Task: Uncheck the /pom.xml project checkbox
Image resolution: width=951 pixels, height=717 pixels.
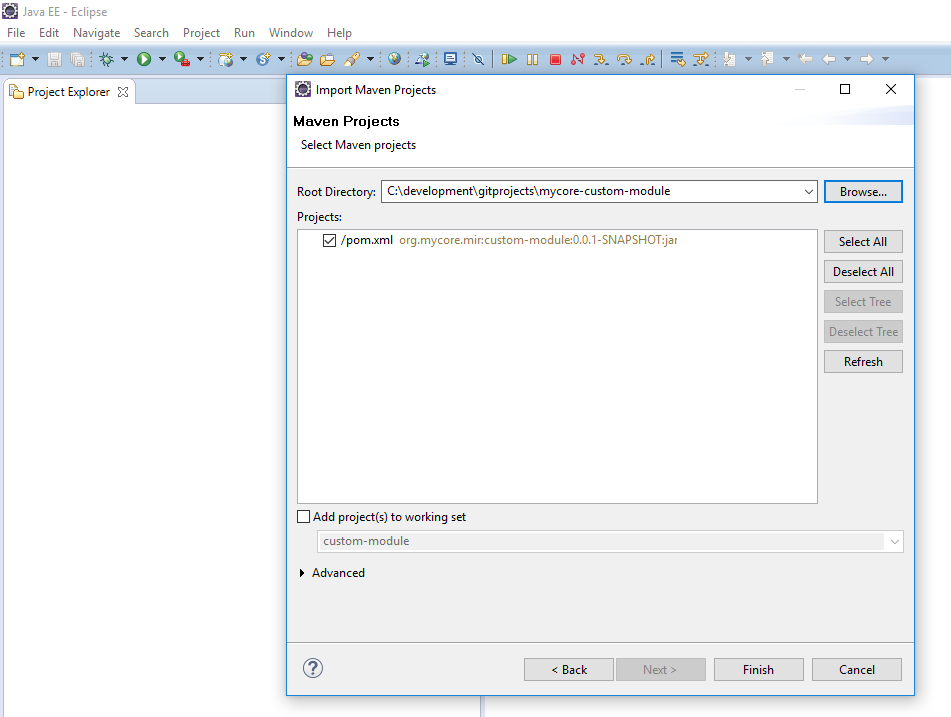Action: tap(329, 240)
